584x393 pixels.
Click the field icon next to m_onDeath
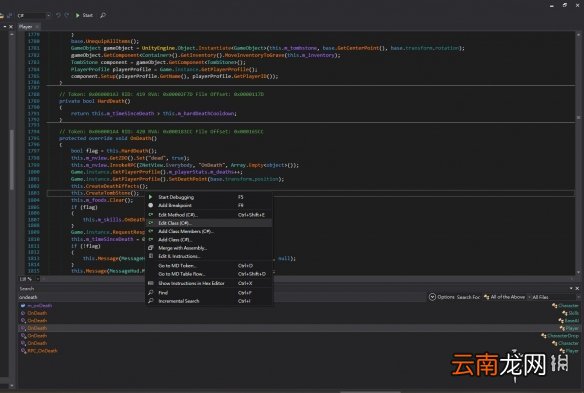23,305
